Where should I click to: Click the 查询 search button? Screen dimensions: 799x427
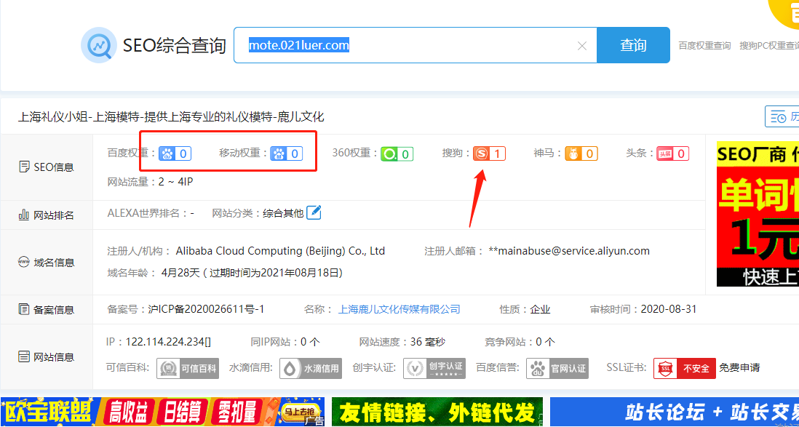[x=633, y=45]
